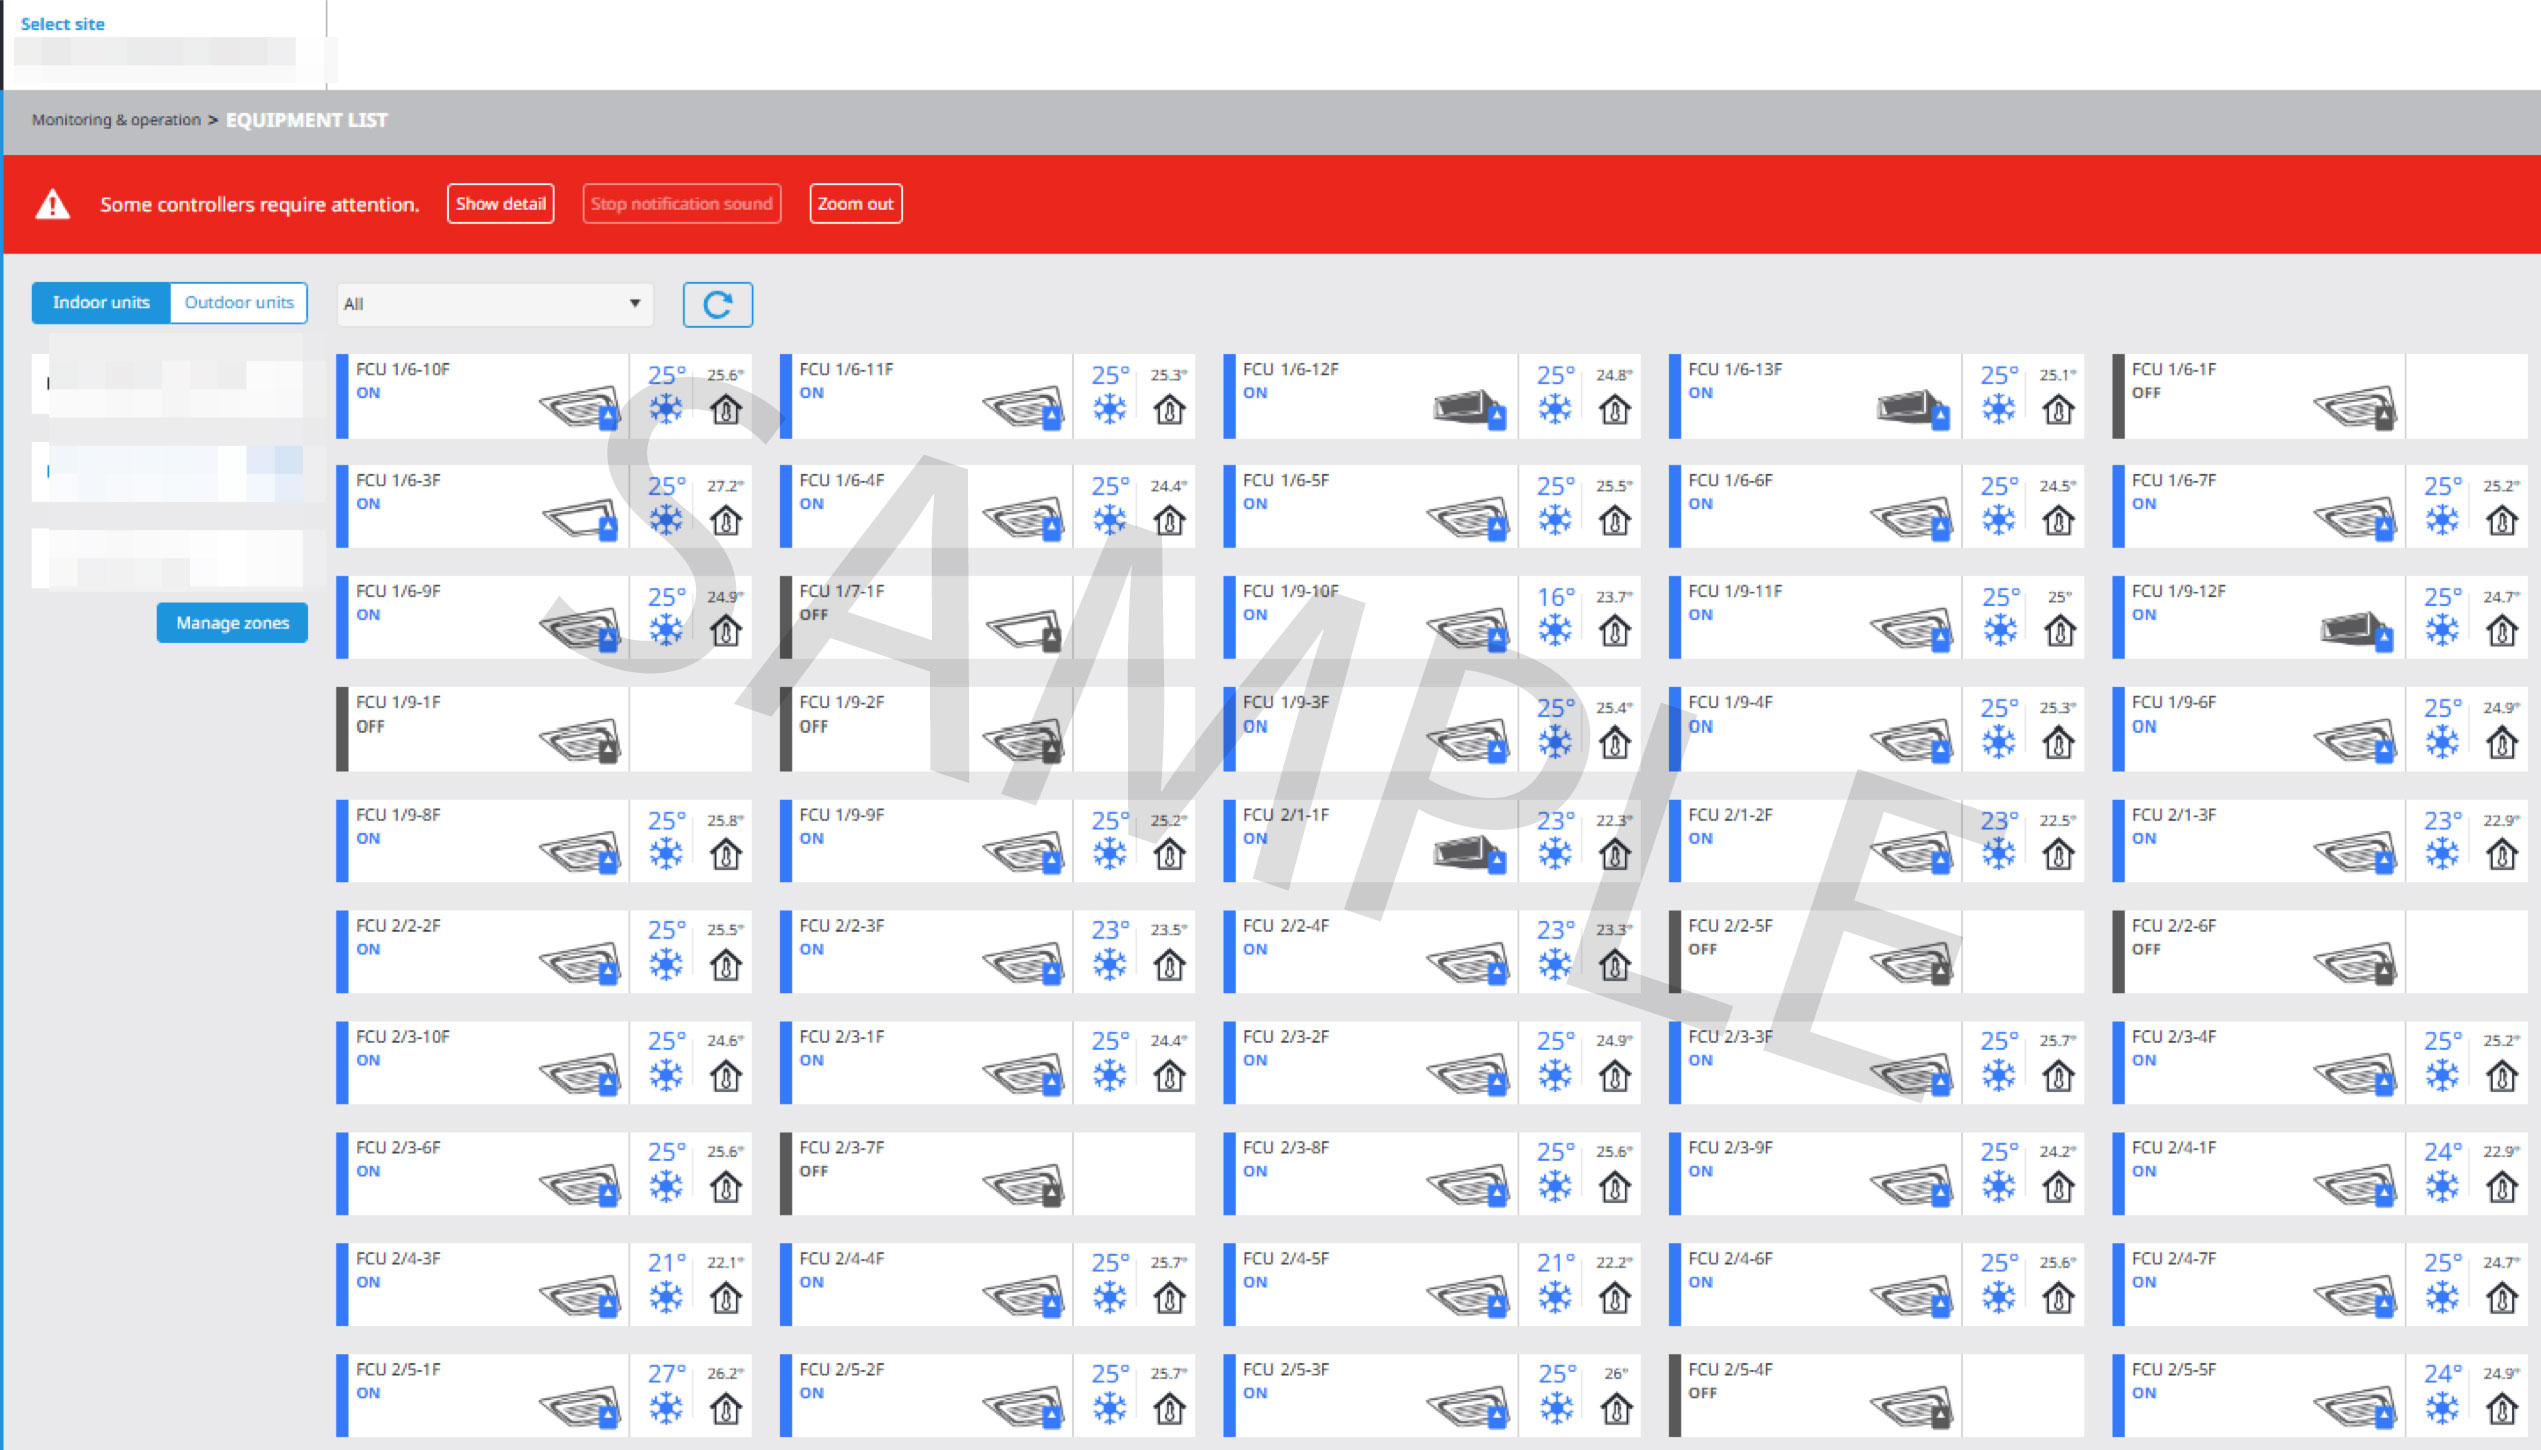Click FCU 1/9-10F room temperature house icon
The image size is (2541, 1450).
(1614, 631)
